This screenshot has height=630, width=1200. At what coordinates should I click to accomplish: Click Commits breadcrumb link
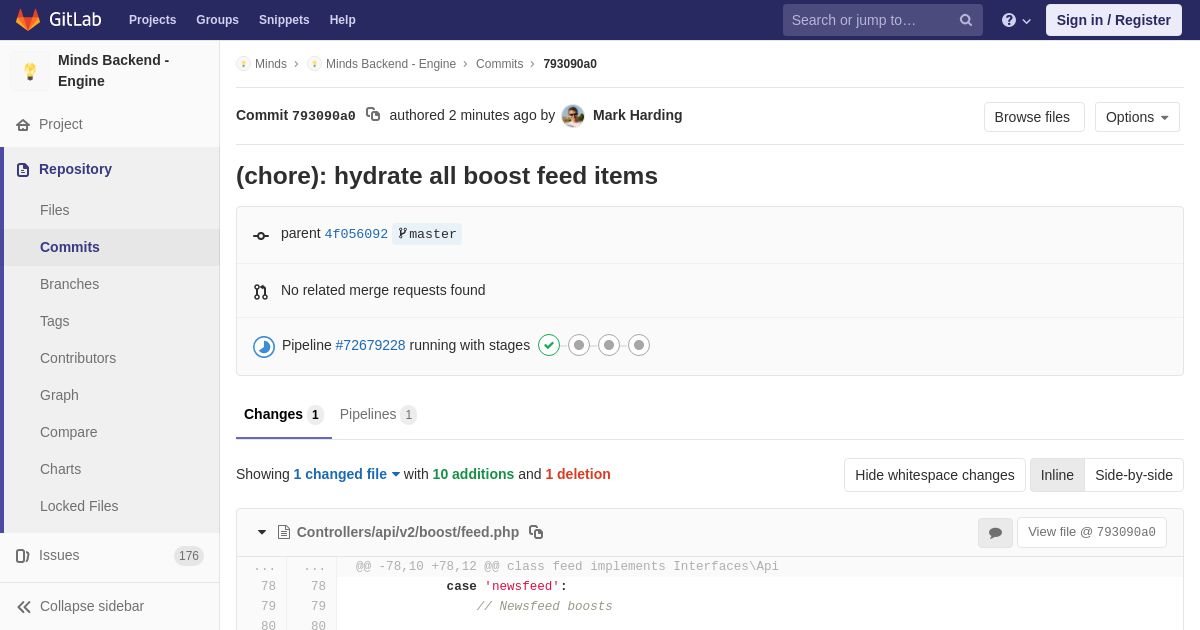tap(499, 64)
